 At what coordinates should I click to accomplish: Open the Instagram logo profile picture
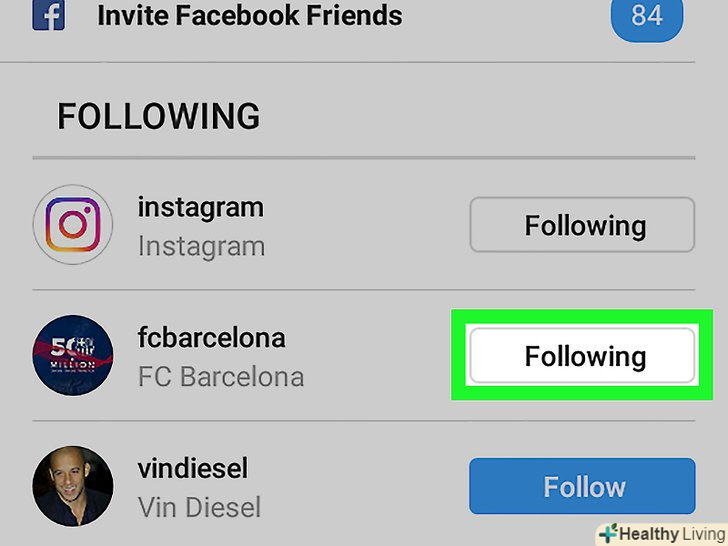(x=72, y=225)
